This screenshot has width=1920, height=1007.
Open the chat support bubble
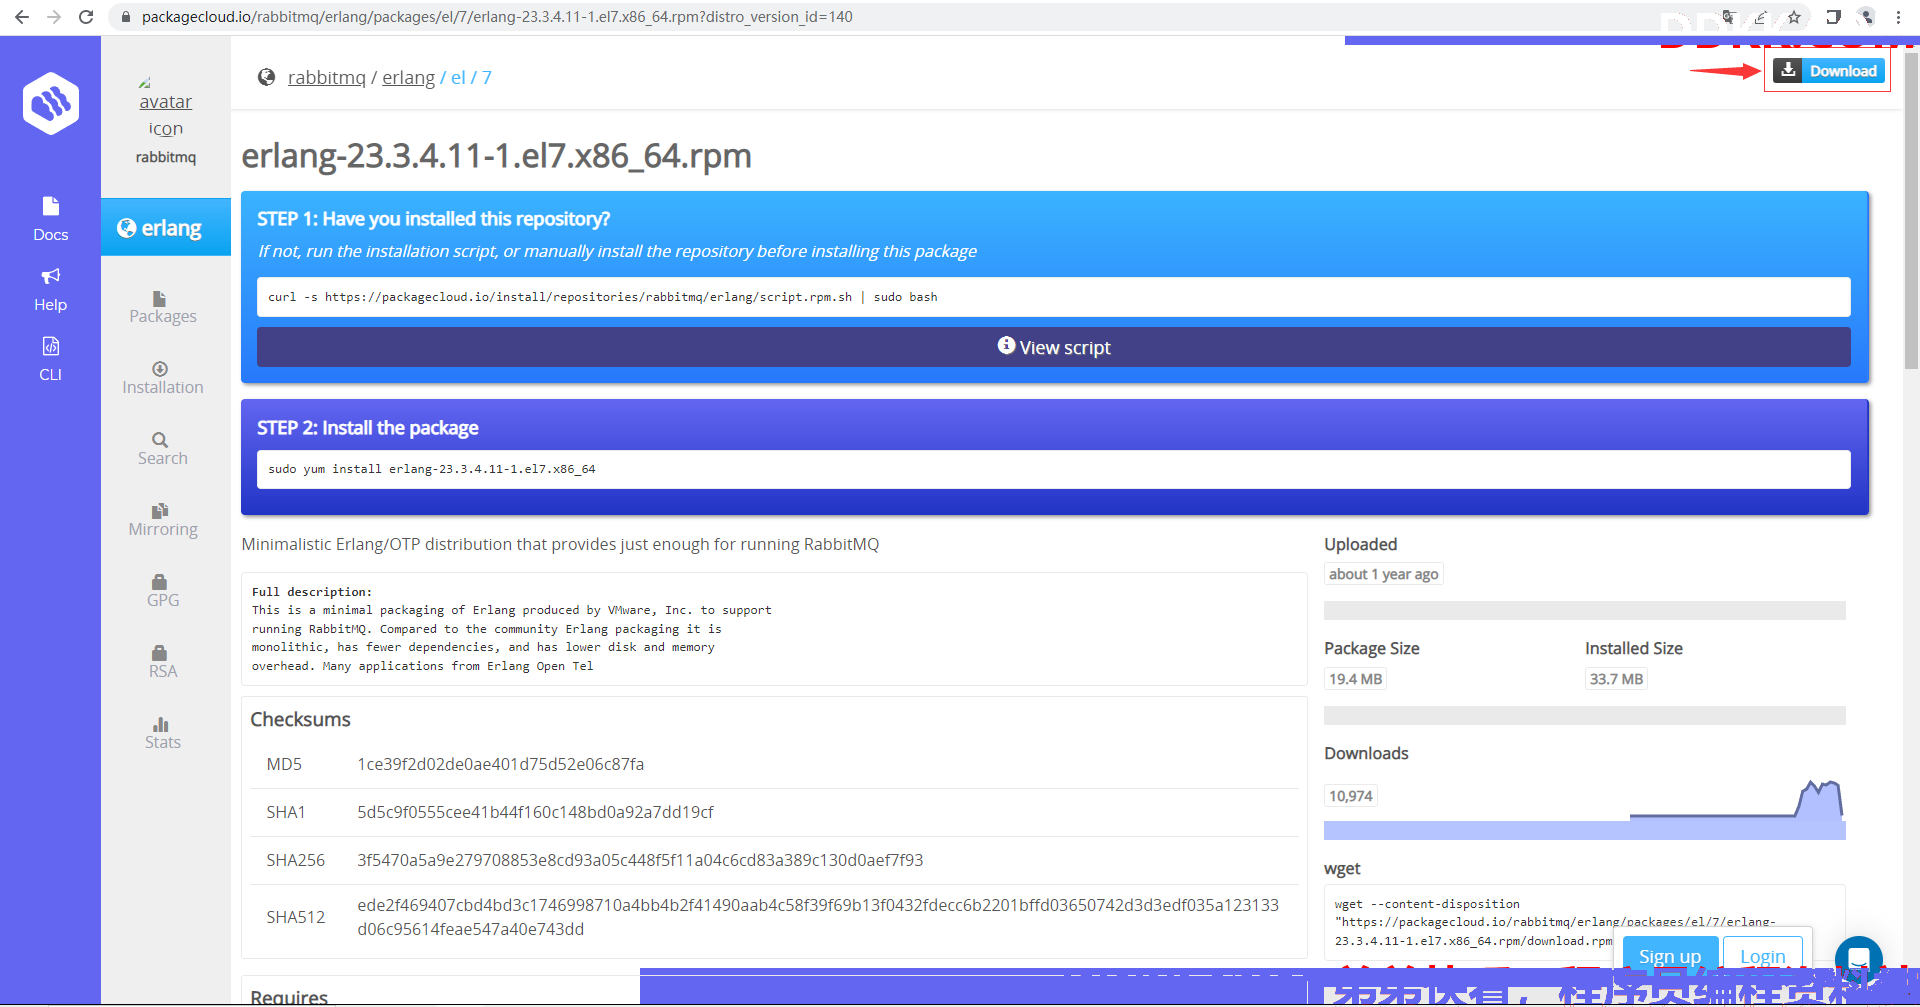(x=1859, y=960)
